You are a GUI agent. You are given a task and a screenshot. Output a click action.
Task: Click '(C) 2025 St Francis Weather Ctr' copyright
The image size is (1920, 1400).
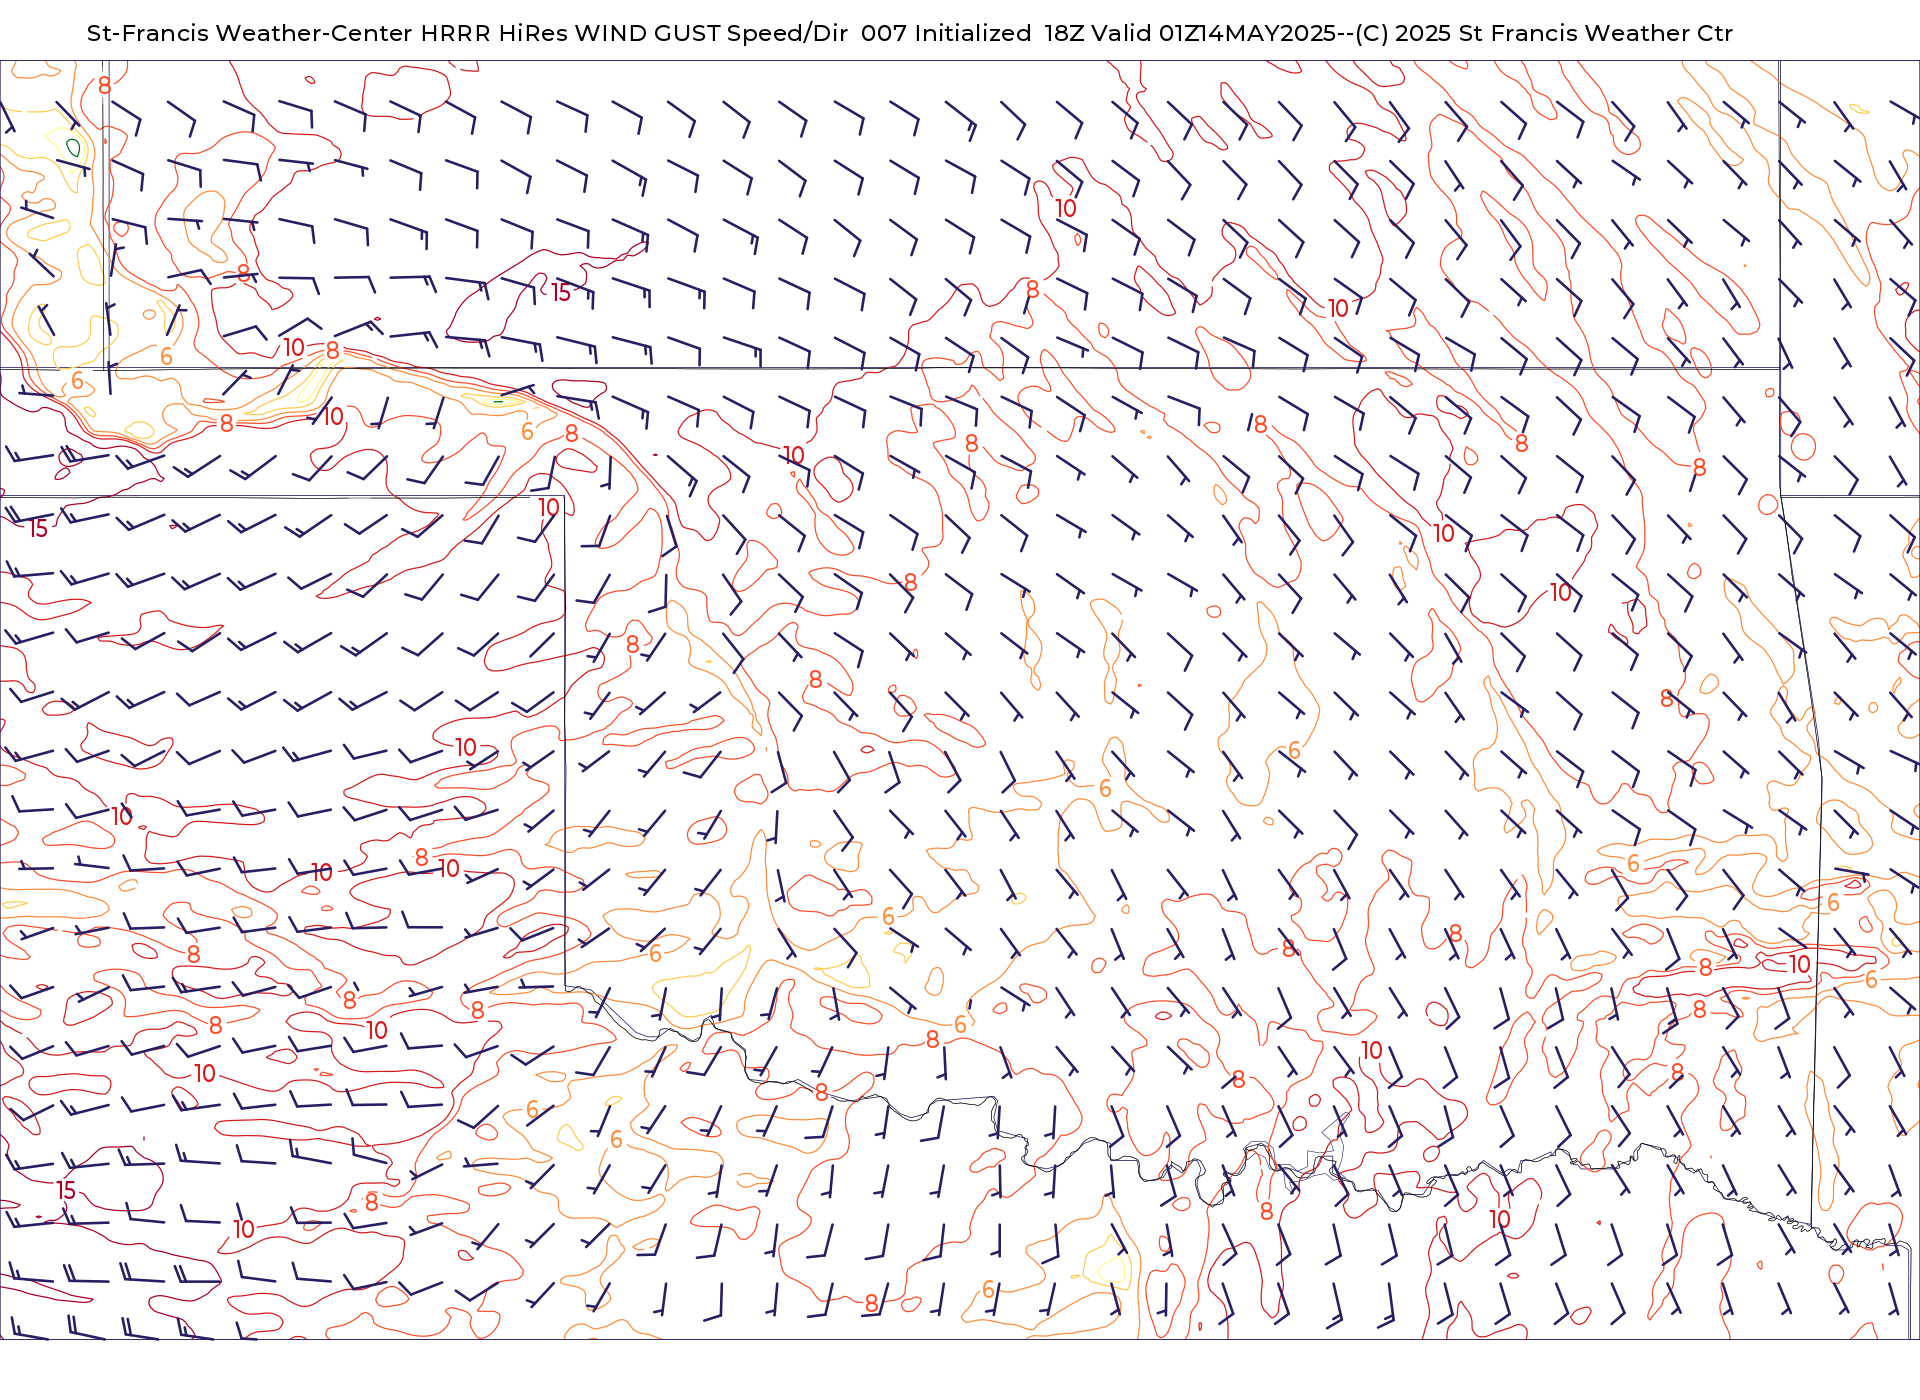[x=1544, y=33]
